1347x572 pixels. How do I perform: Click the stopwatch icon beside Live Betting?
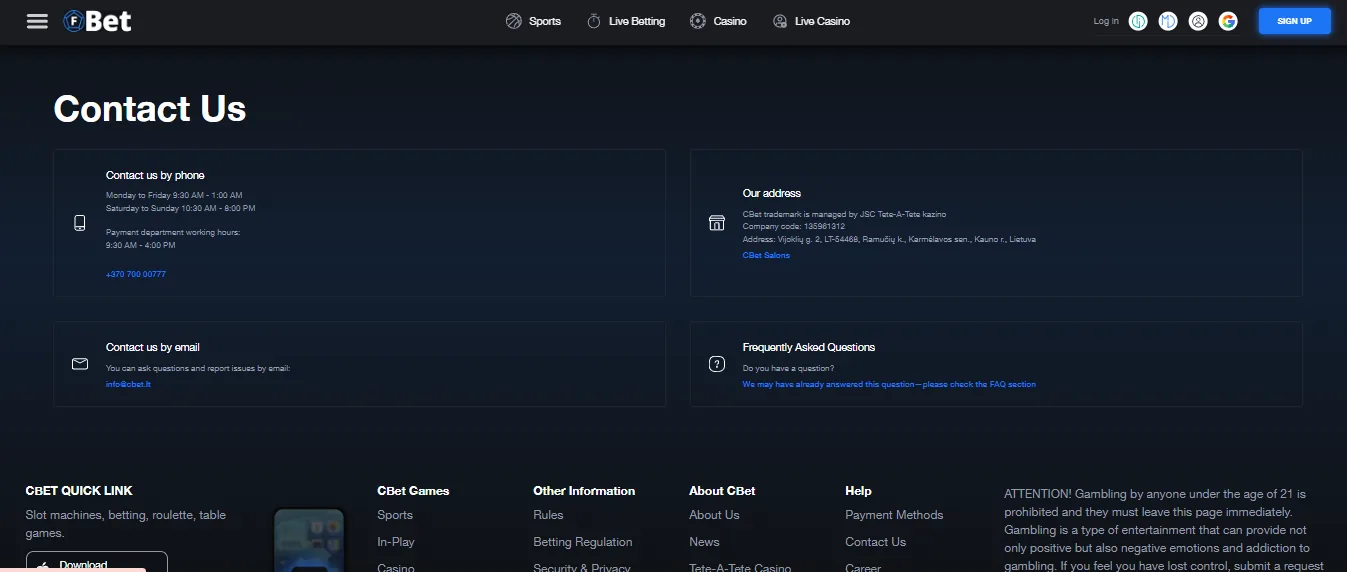click(594, 21)
